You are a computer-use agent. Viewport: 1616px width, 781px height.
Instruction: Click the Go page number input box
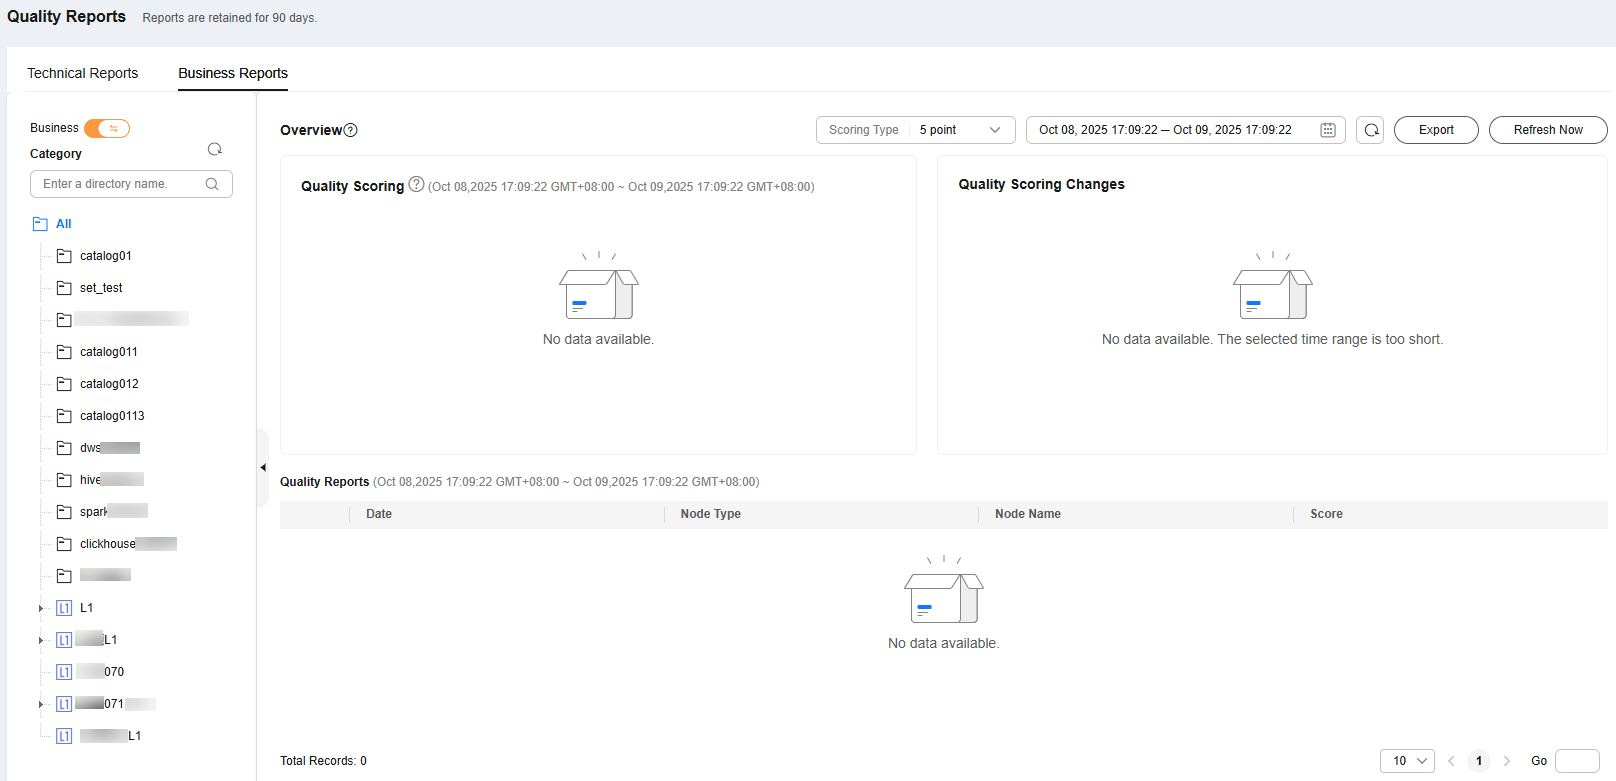click(x=1577, y=761)
